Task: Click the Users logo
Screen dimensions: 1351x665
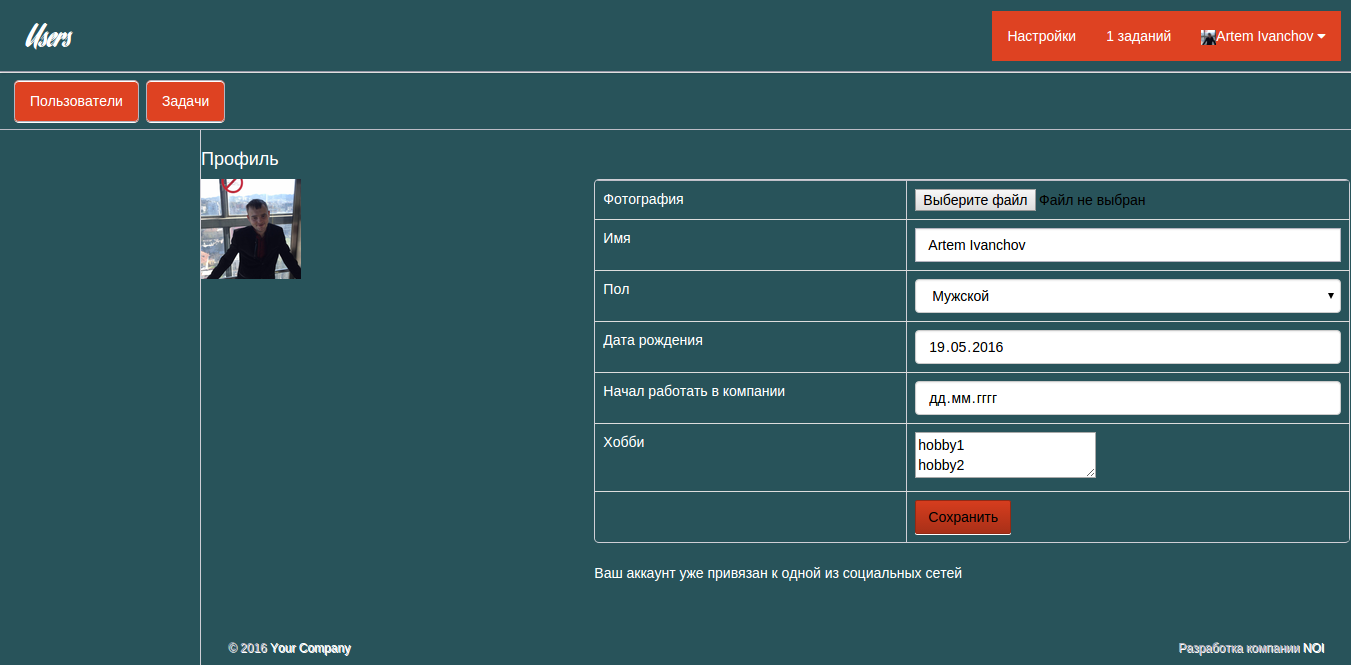Action: click(49, 37)
